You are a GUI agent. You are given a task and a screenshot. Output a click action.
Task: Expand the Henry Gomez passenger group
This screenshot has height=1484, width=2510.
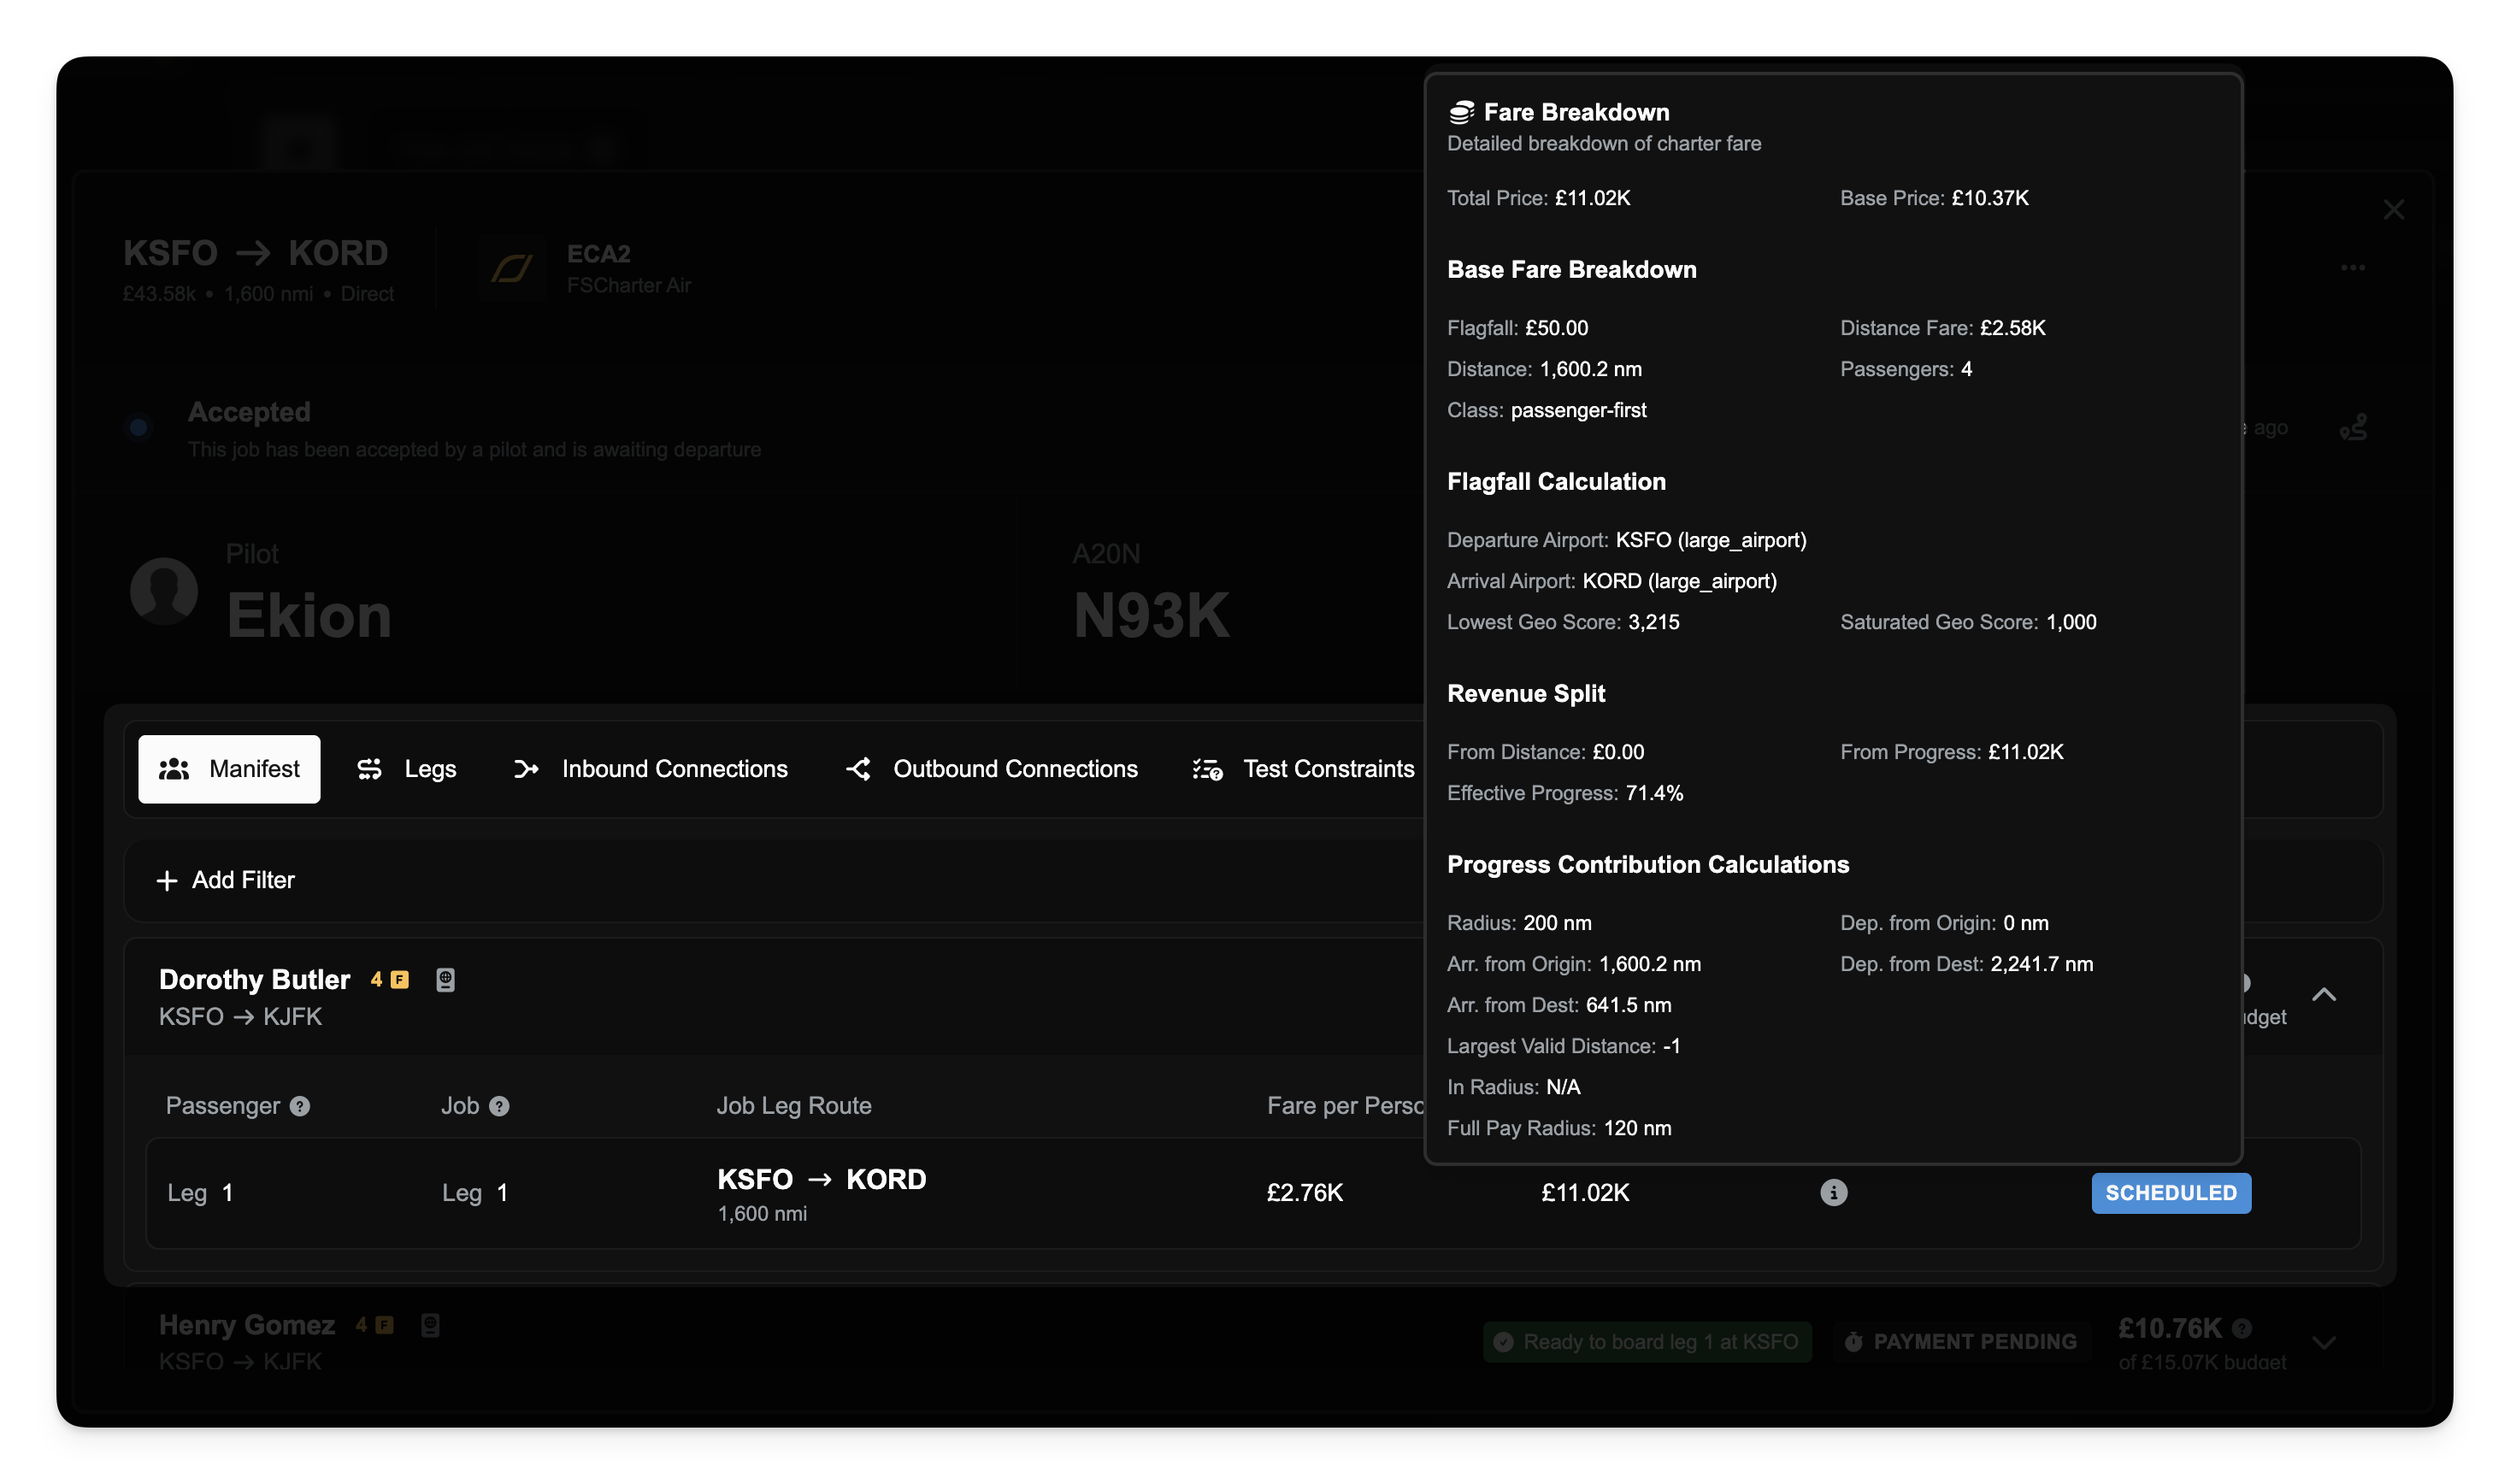click(2324, 1343)
